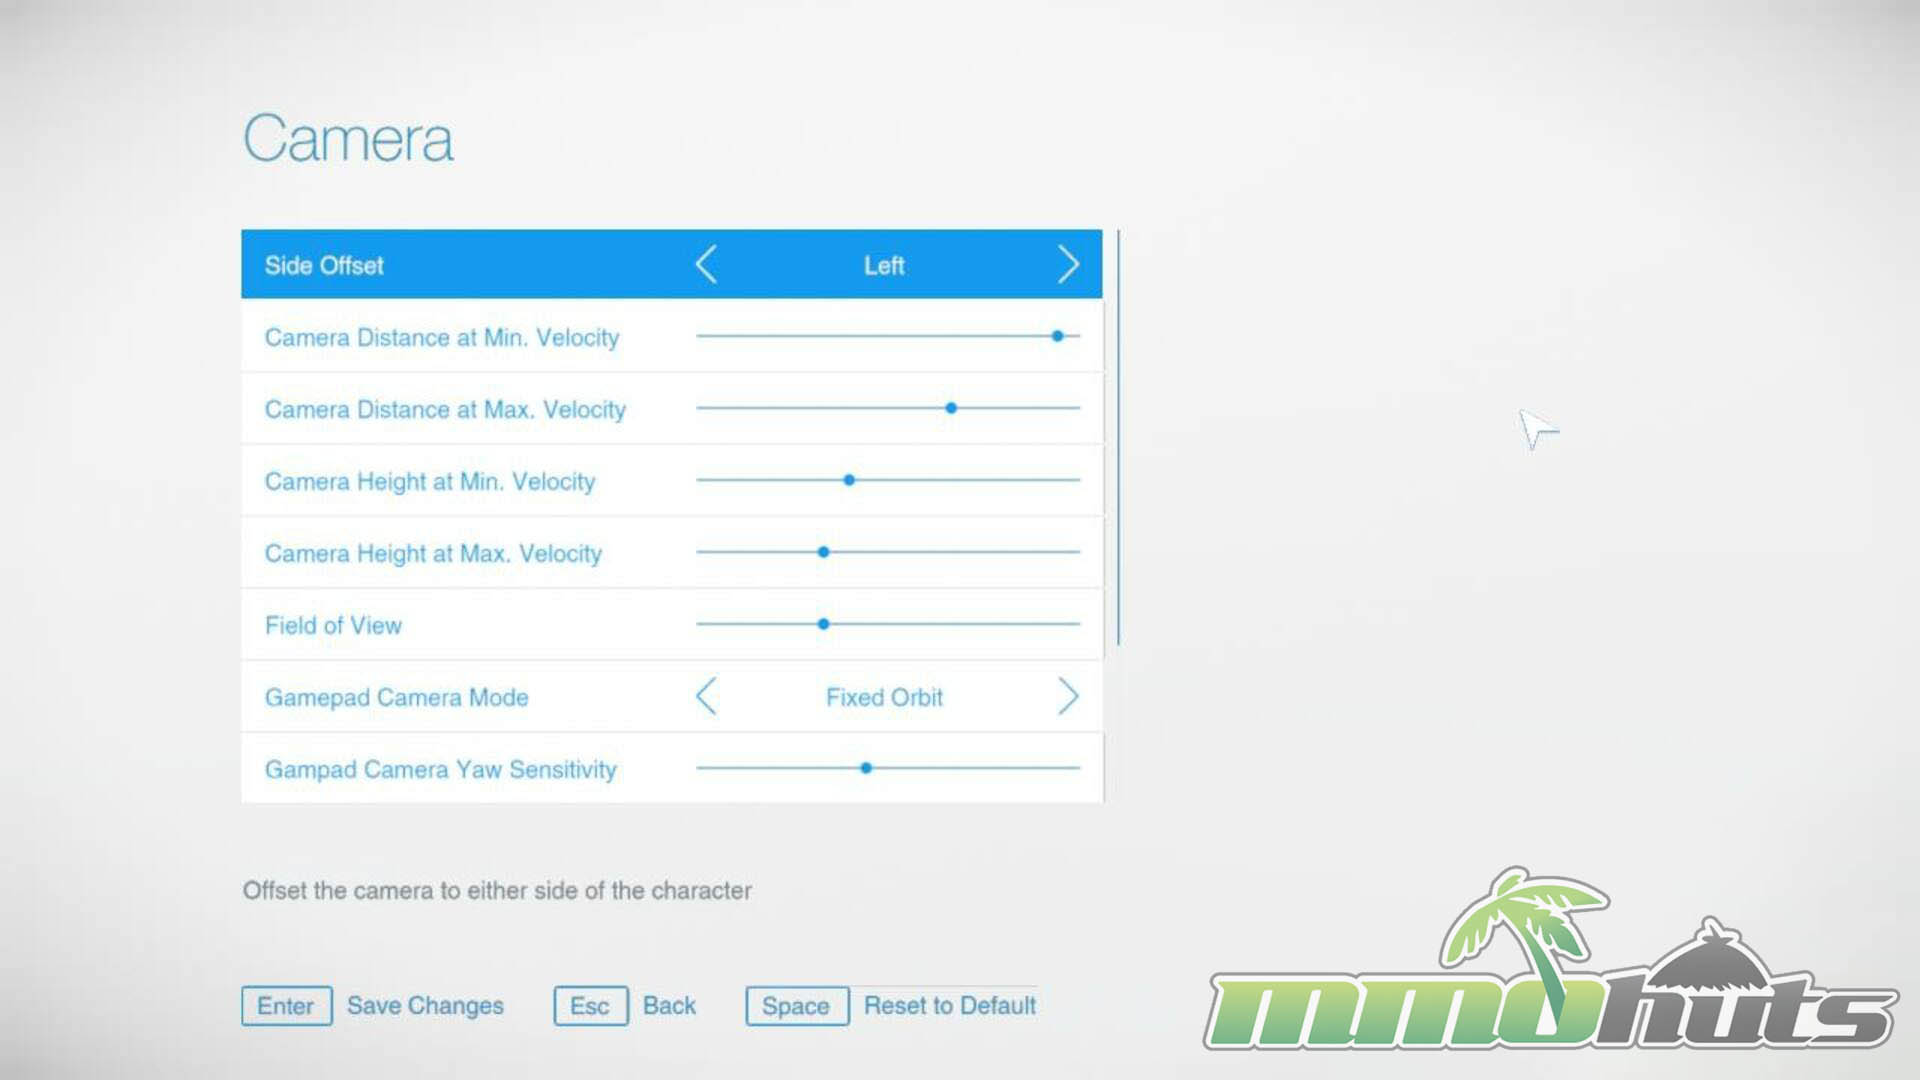Click left chevron of Gamepad Camera Mode
This screenshot has width=1920, height=1080.
(x=706, y=697)
